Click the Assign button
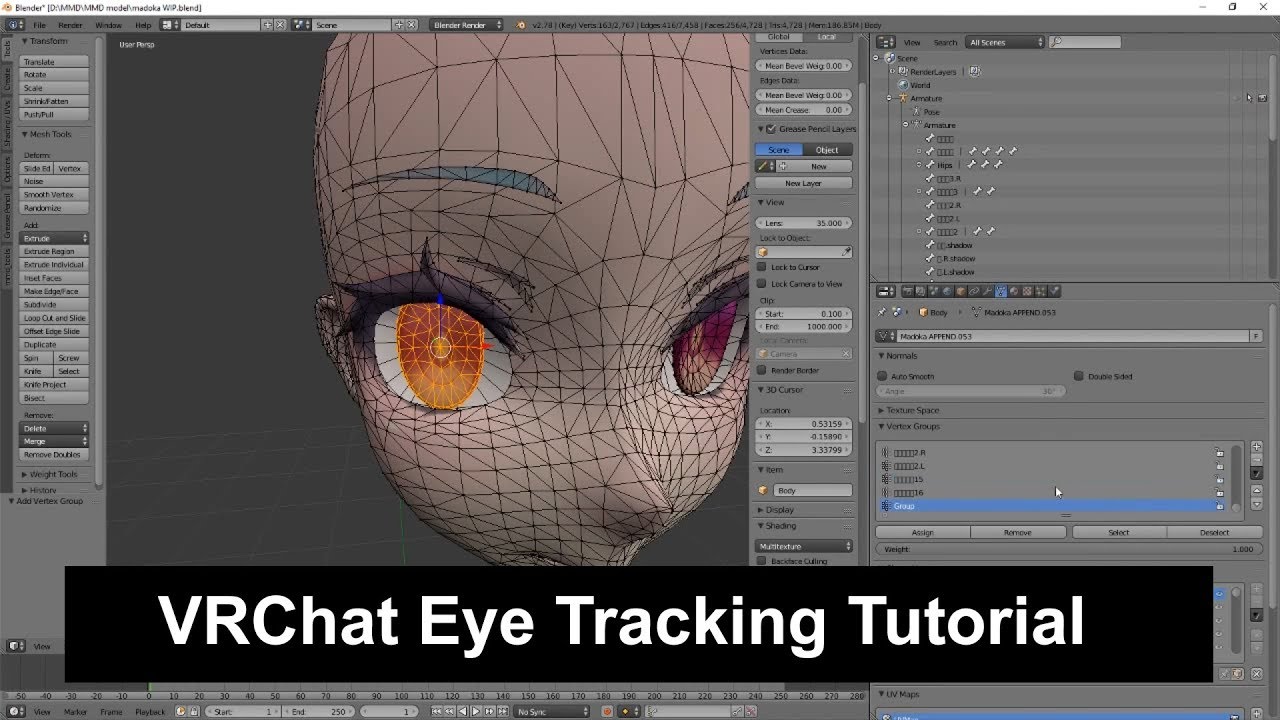The width and height of the screenshot is (1280, 720). pos(923,532)
